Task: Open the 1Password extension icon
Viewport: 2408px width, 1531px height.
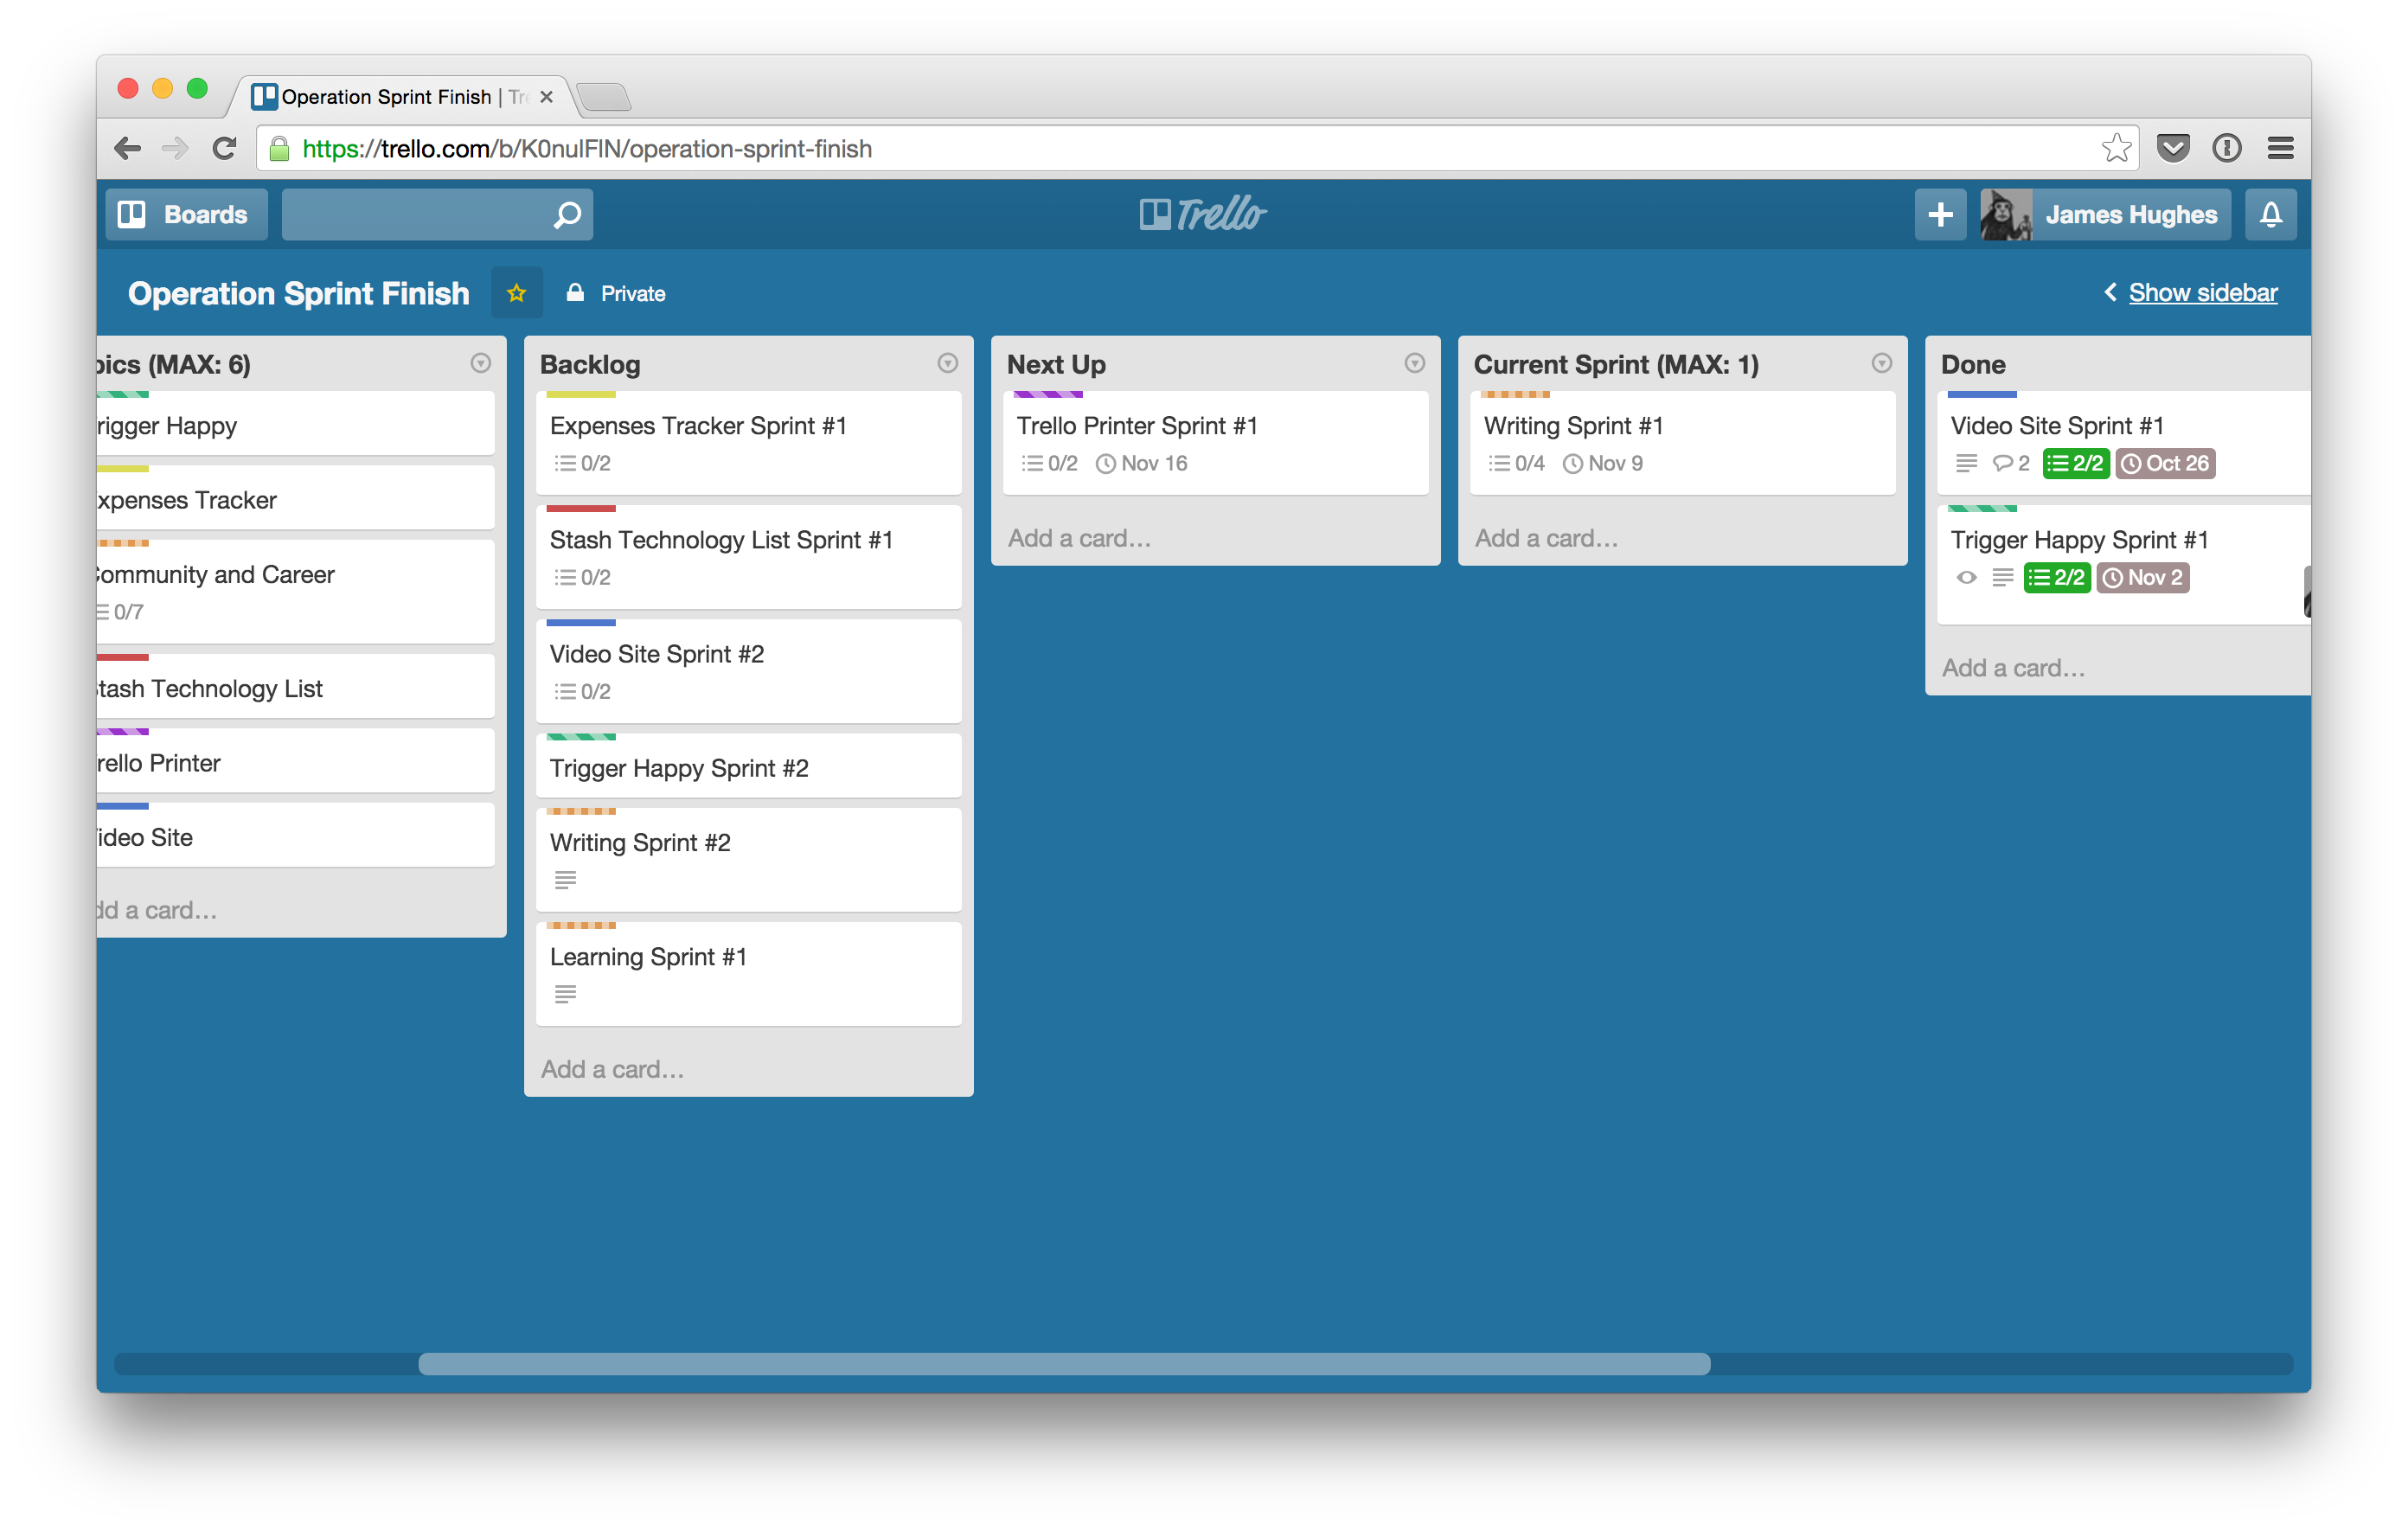Action: (x=2226, y=148)
